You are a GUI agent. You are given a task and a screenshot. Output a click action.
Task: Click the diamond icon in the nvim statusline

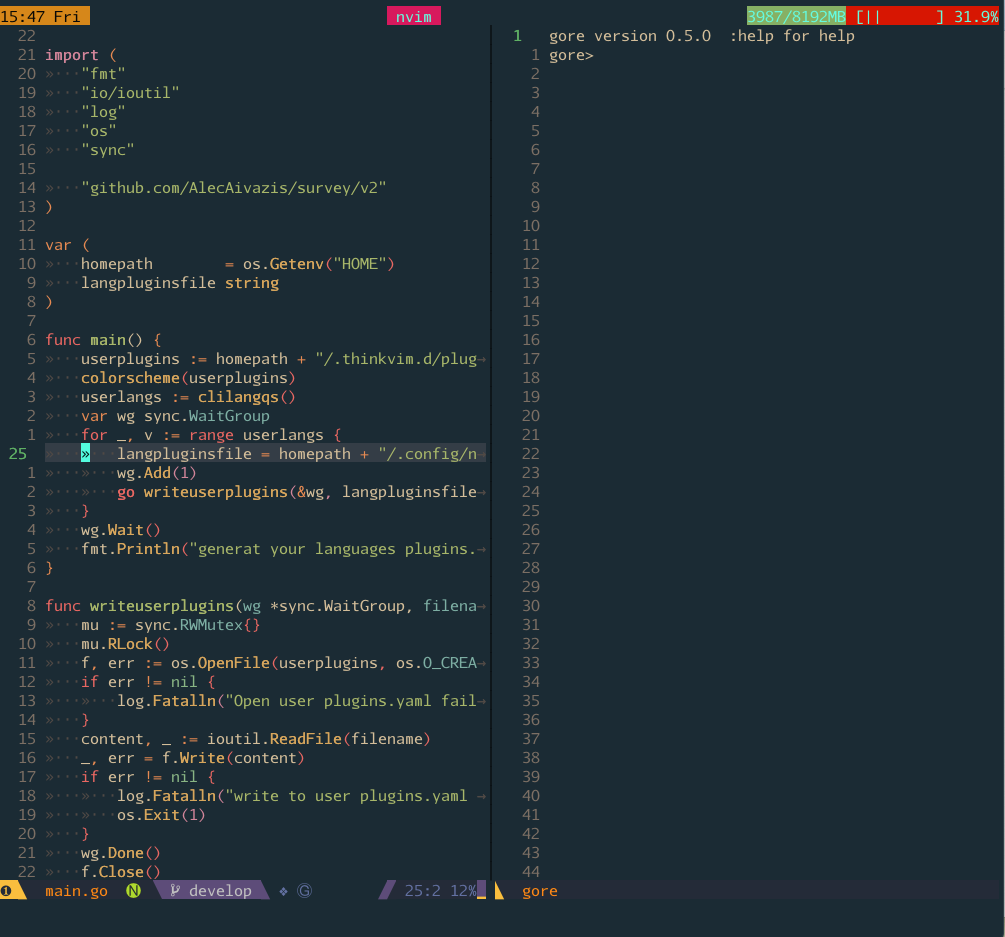[283, 890]
